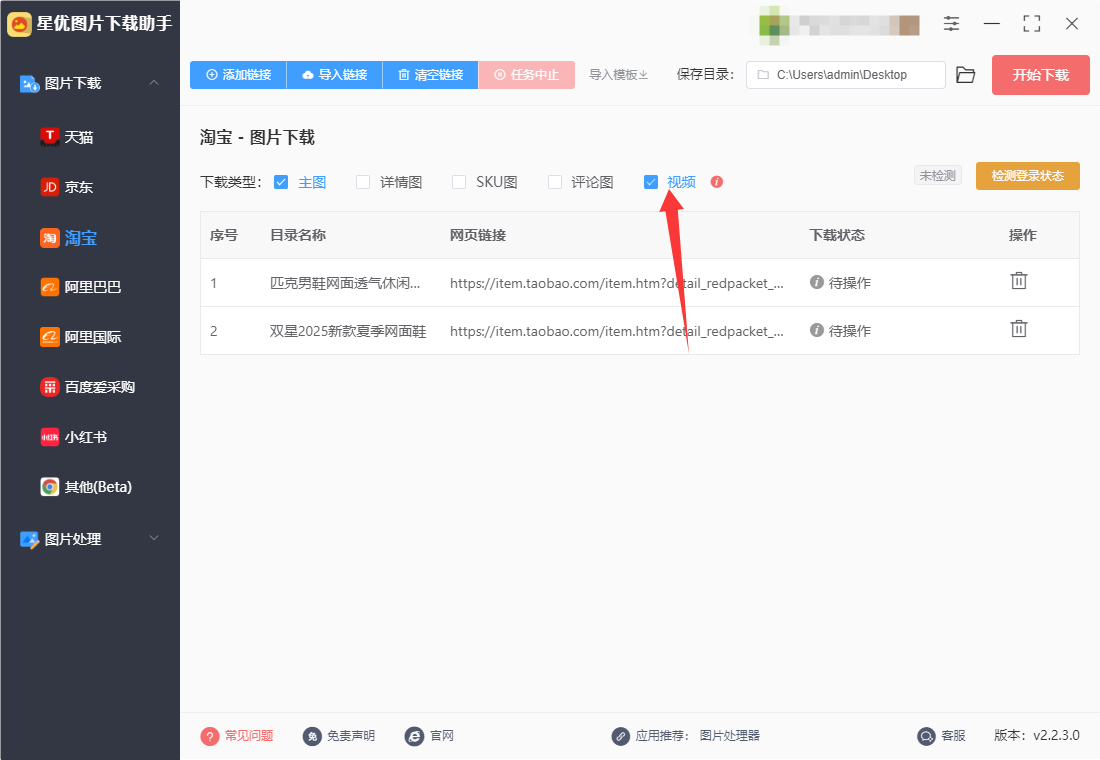The width and height of the screenshot is (1100, 760).
Task: Select 小红书 in the sidebar
Action: 86,437
